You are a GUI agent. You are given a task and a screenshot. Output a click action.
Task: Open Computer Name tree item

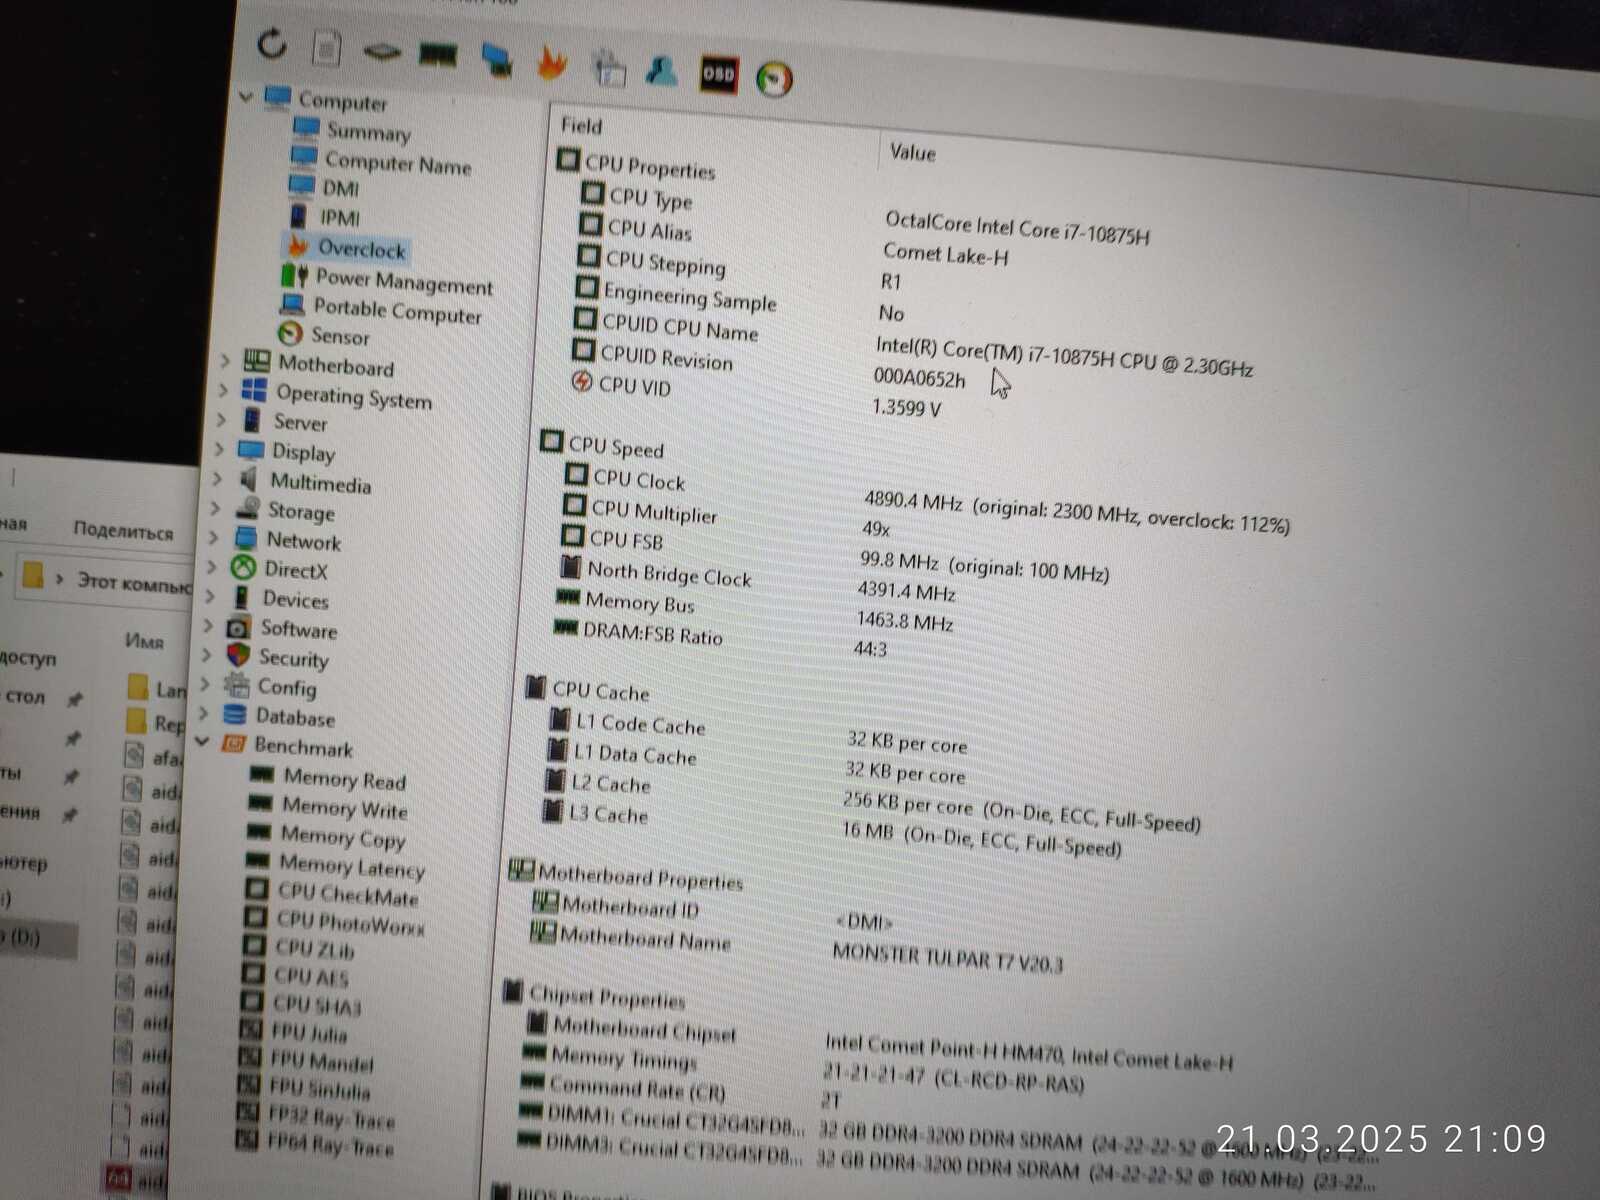[397, 163]
